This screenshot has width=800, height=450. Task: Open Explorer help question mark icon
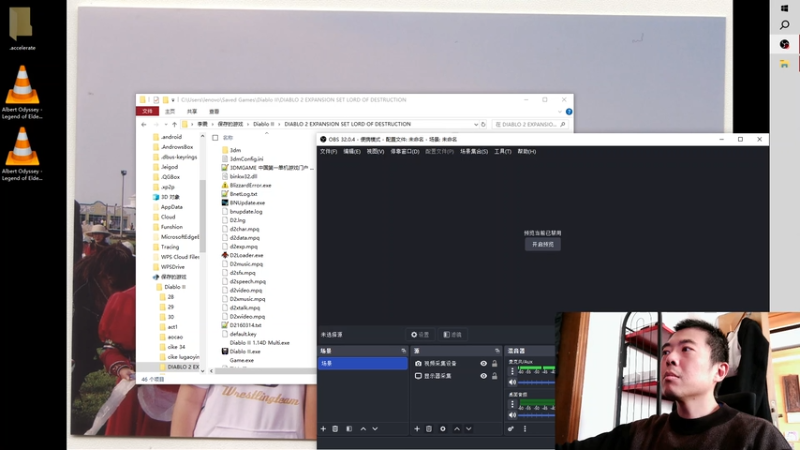tap(569, 111)
